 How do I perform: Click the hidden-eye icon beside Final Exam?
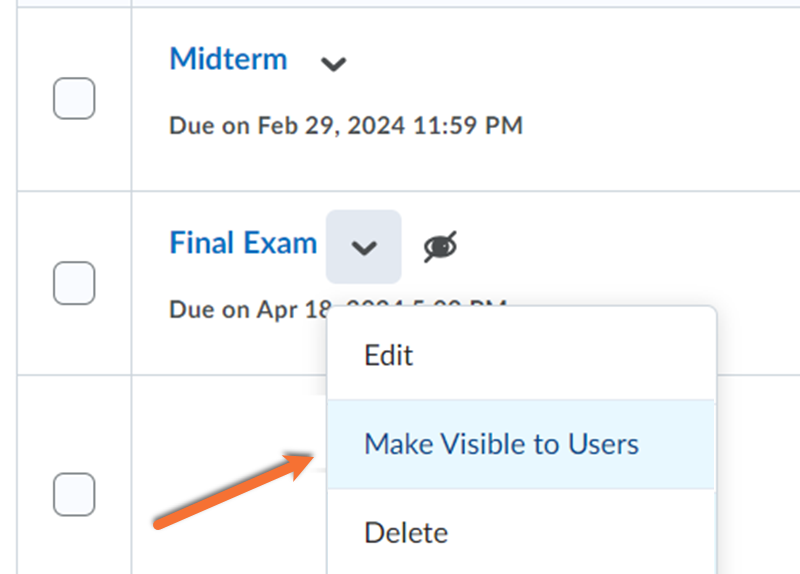440,246
